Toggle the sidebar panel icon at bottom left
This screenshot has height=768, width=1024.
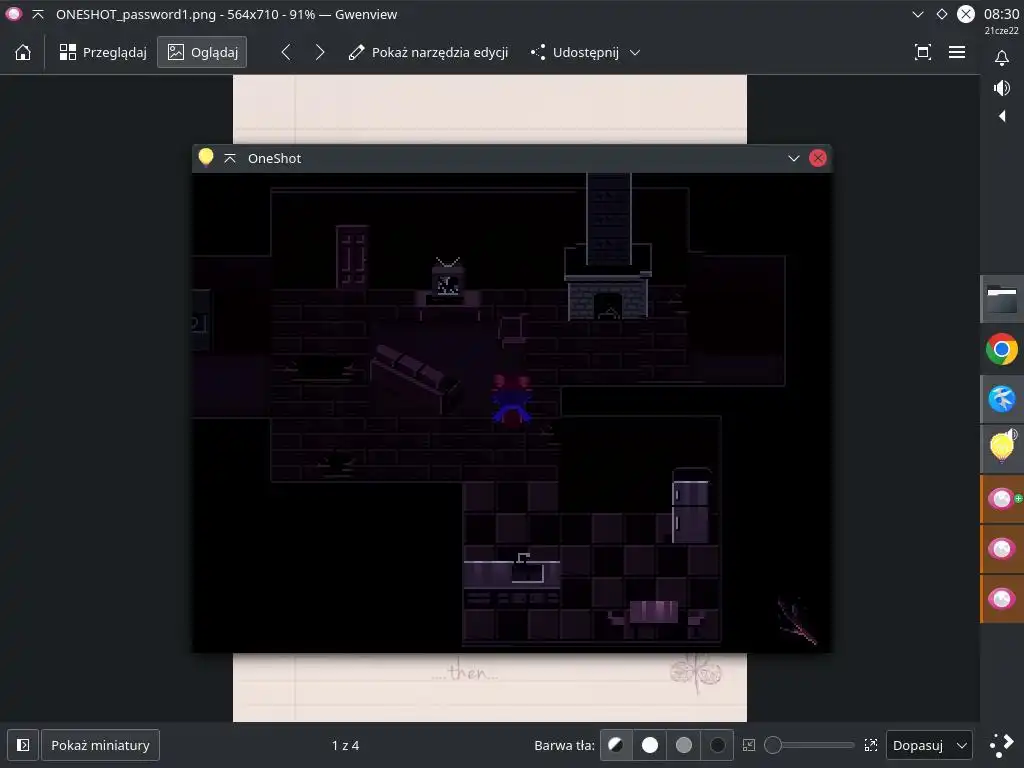[23, 745]
